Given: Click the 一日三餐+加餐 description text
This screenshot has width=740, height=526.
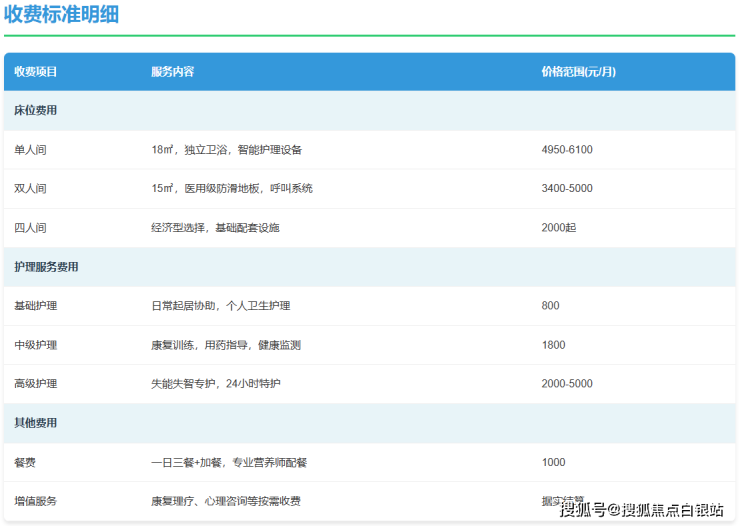Looking at the screenshot, I should (229, 462).
